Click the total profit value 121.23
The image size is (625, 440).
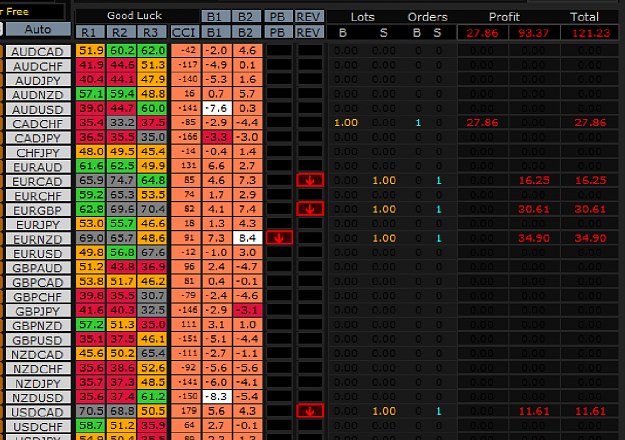point(591,33)
